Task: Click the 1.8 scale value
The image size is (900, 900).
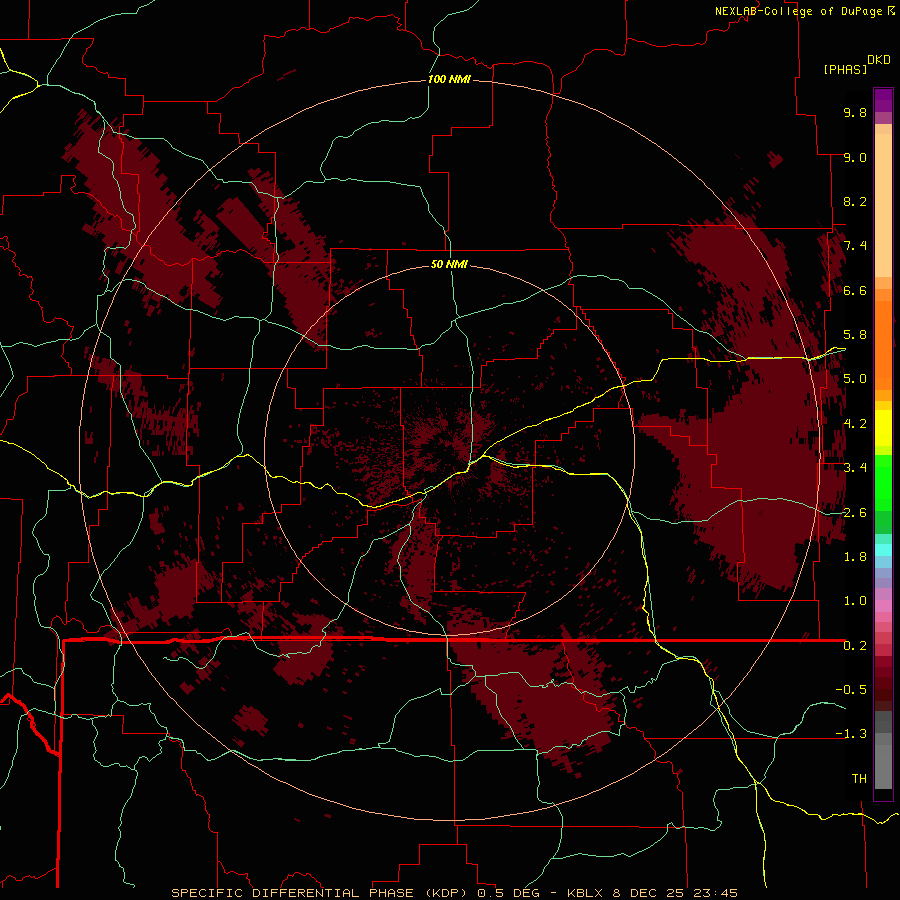Action: click(x=855, y=557)
